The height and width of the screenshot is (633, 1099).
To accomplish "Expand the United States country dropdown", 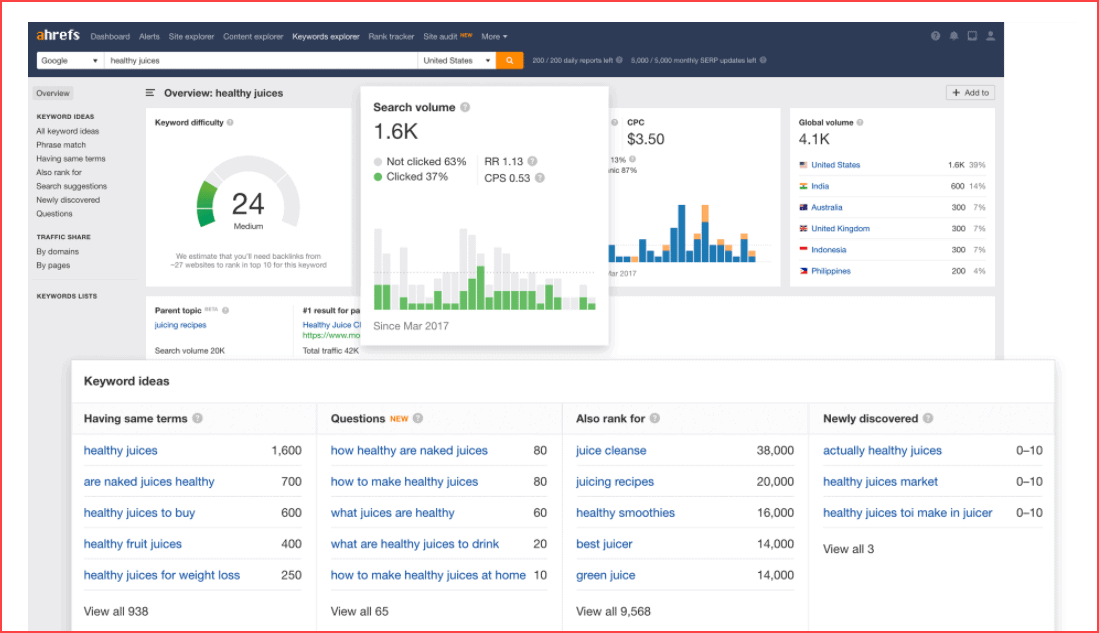I will (x=457, y=61).
